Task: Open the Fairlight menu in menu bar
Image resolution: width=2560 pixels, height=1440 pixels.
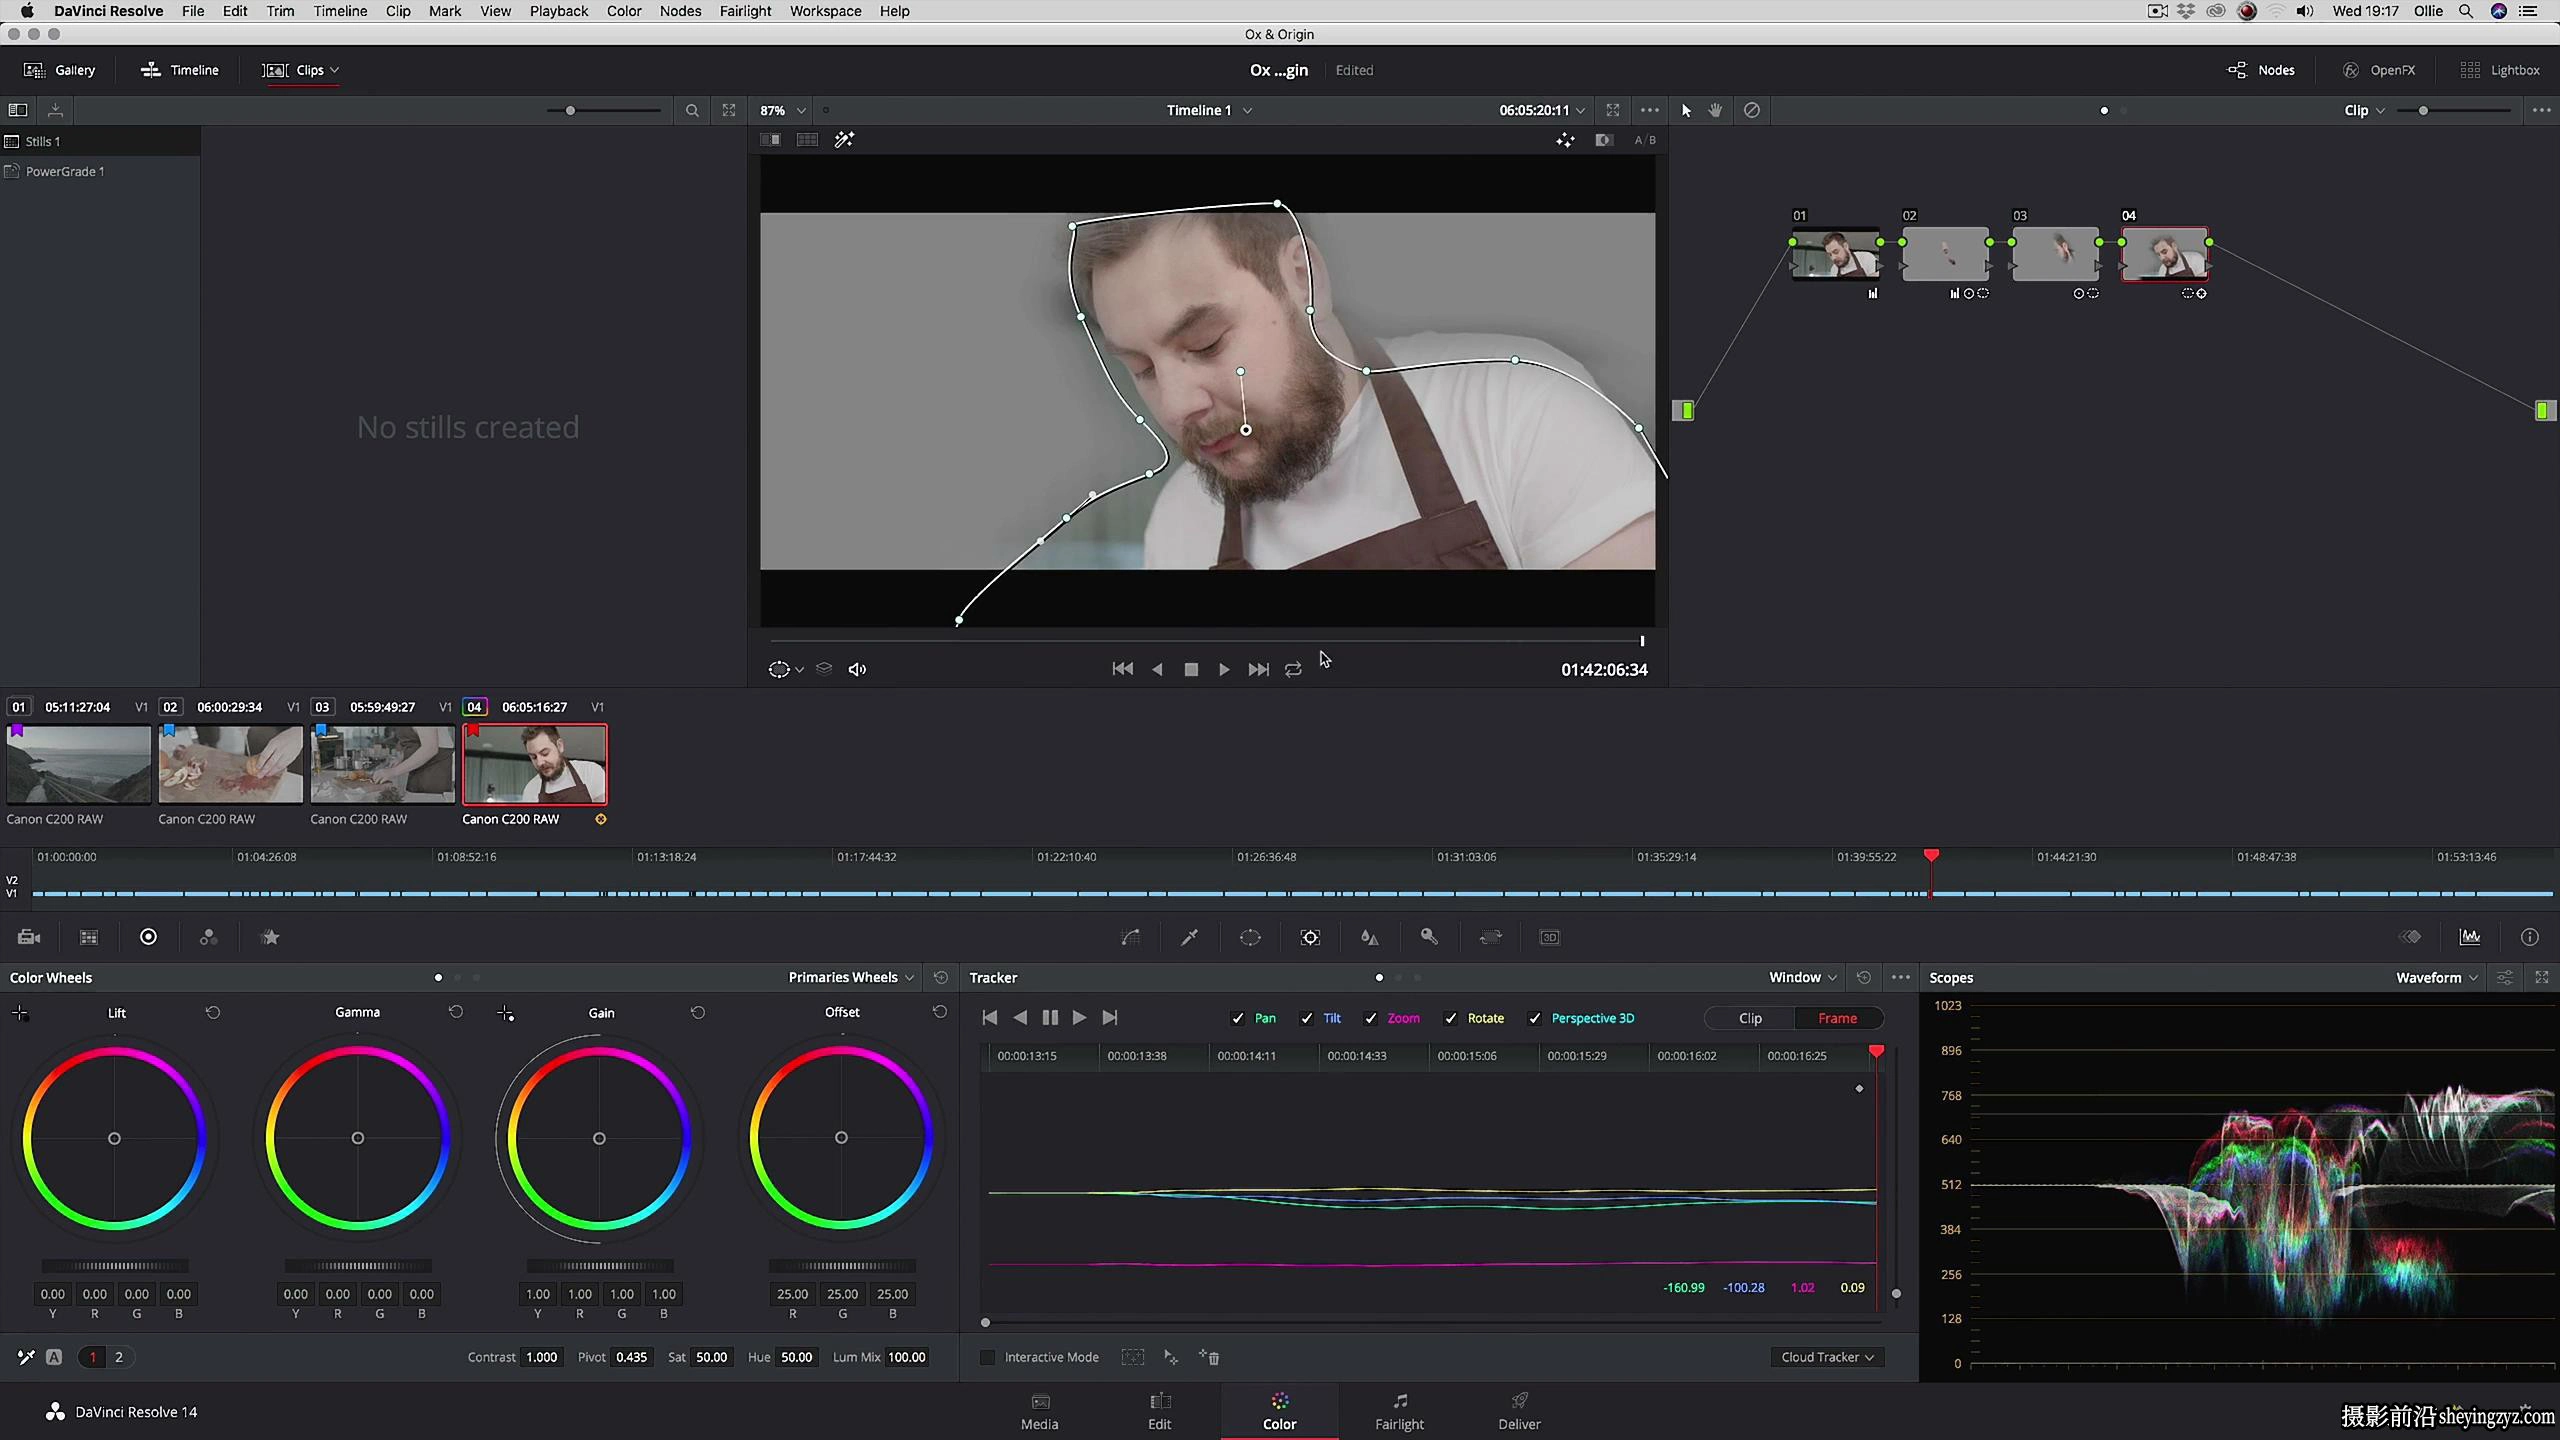Action: pyautogui.click(x=745, y=11)
